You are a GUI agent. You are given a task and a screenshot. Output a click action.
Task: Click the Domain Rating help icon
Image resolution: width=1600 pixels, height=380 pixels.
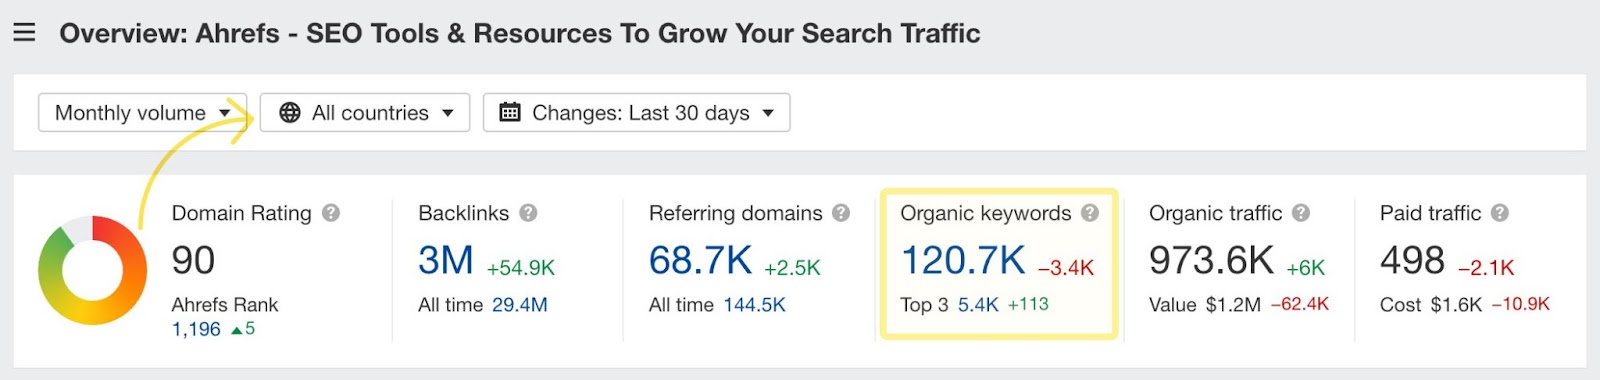pos(331,213)
